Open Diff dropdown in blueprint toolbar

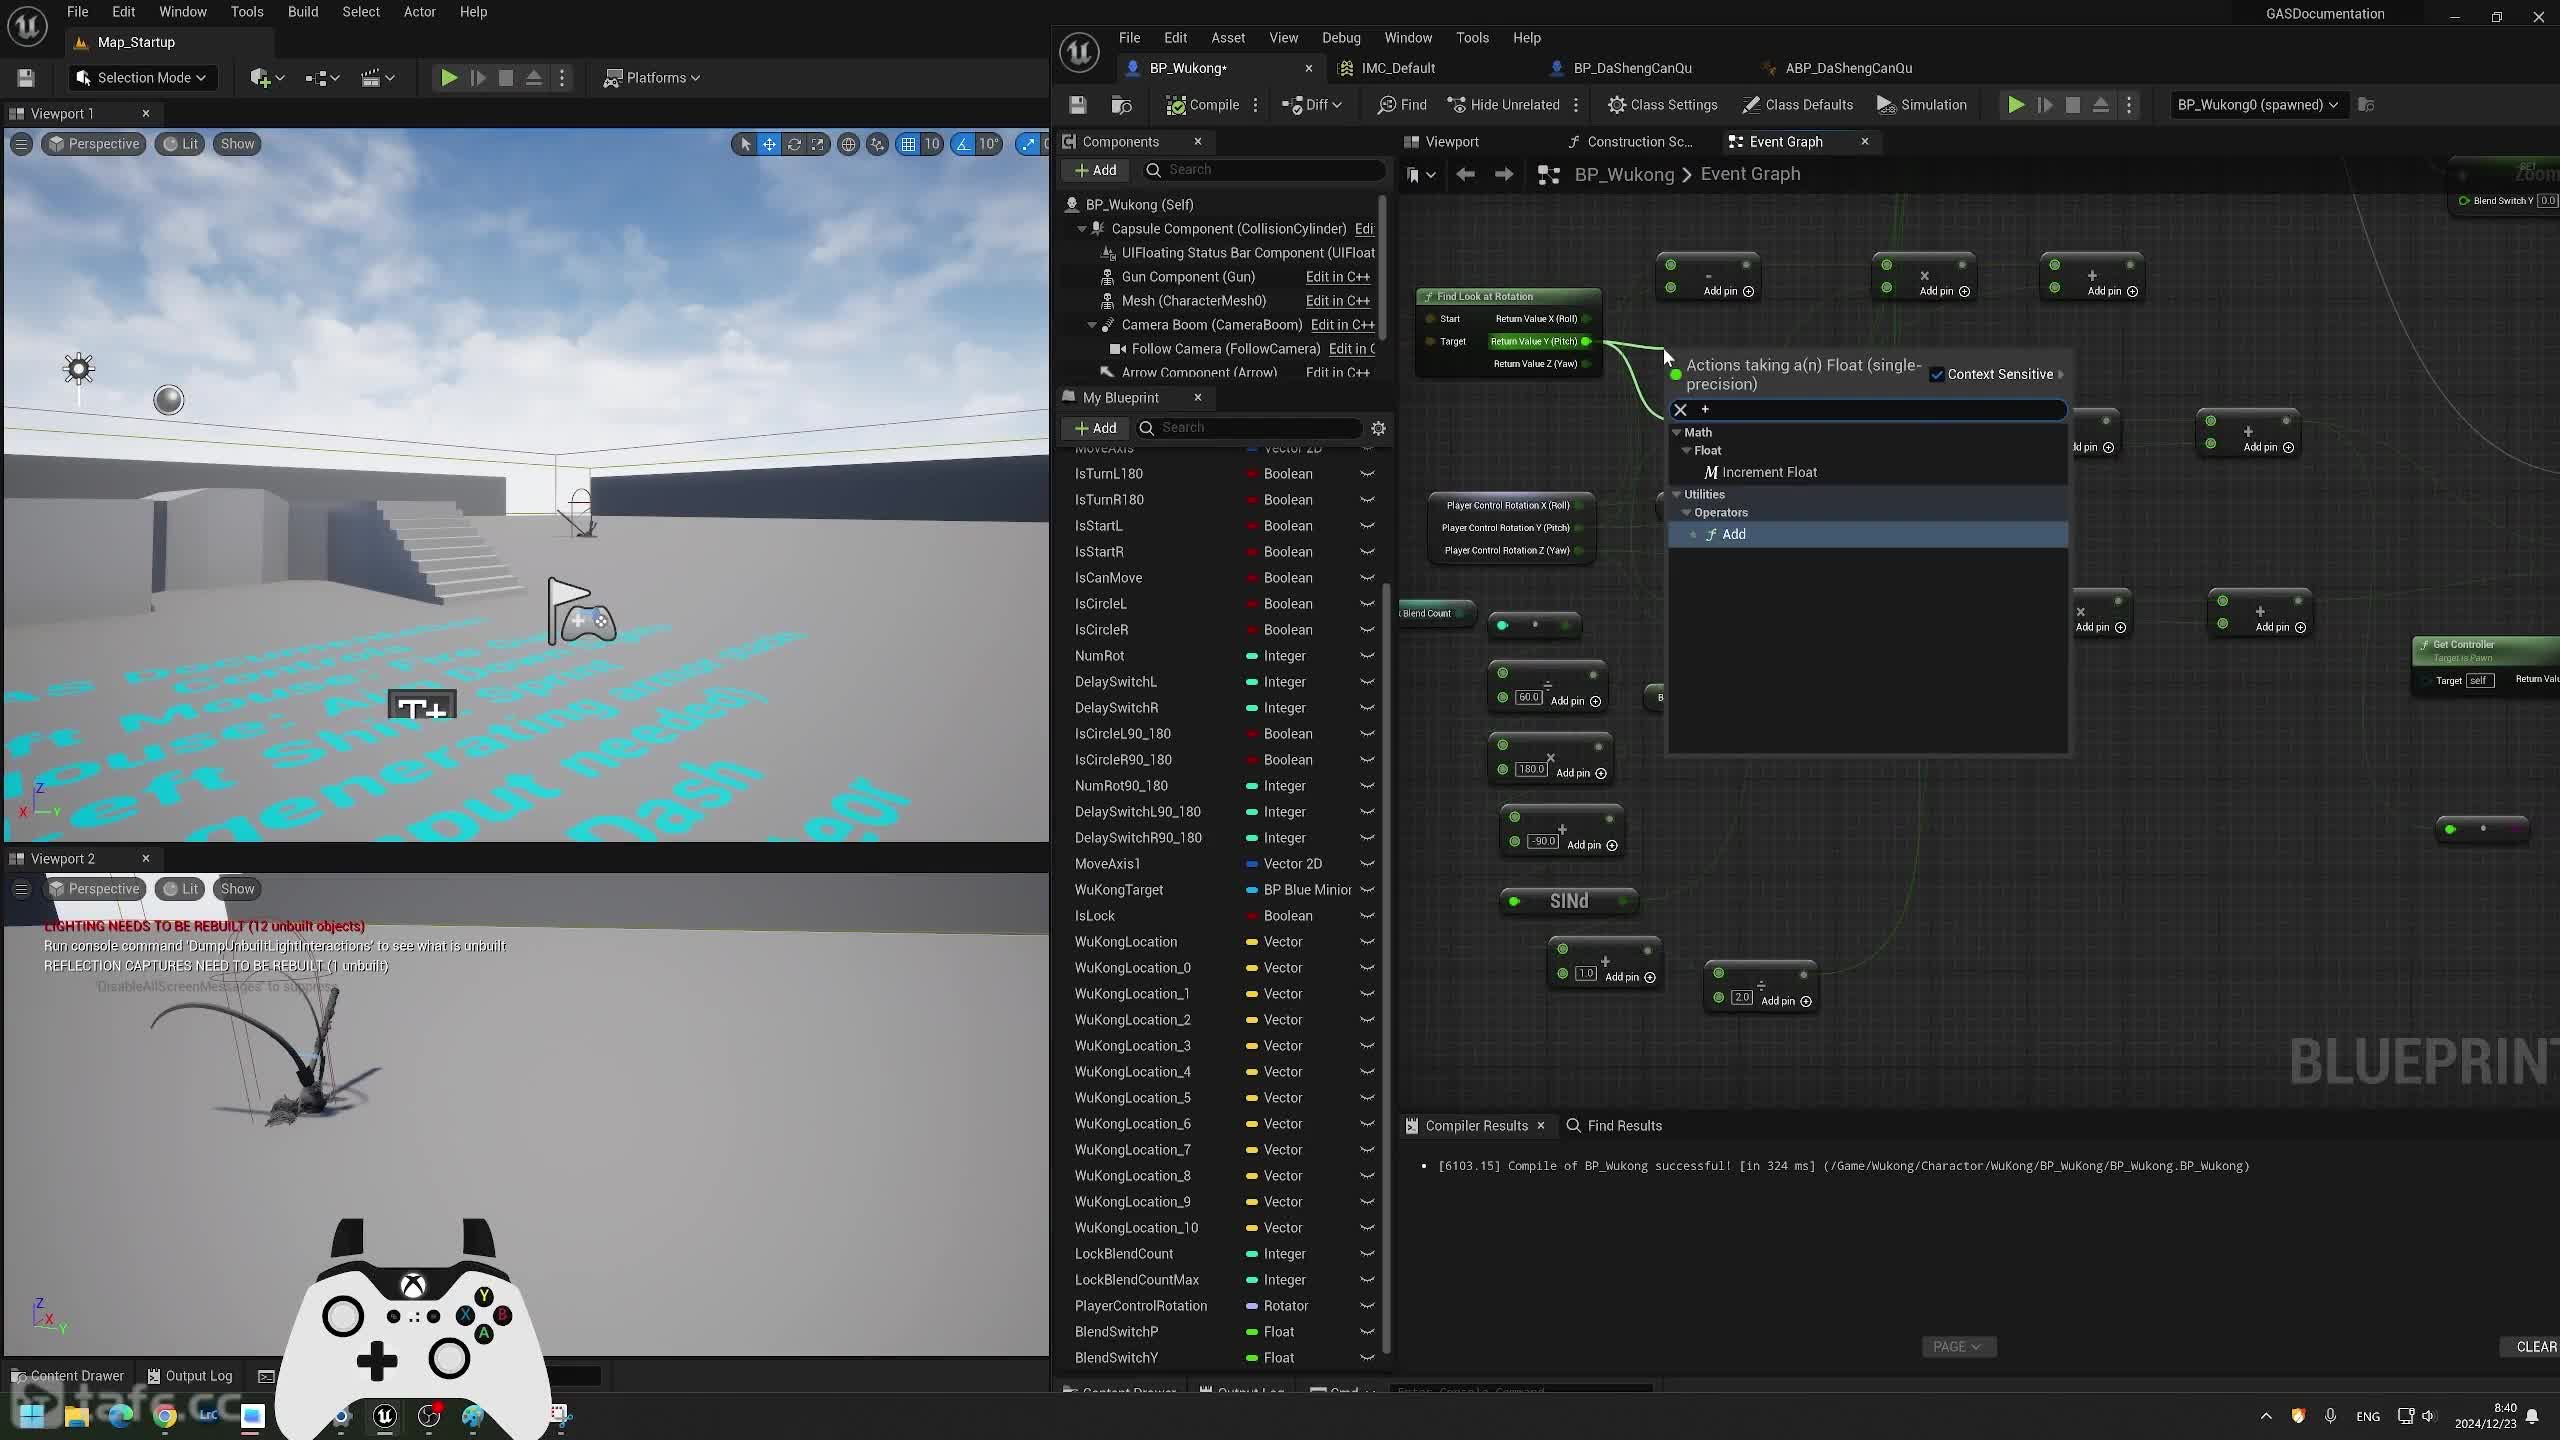tap(1311, 105)
